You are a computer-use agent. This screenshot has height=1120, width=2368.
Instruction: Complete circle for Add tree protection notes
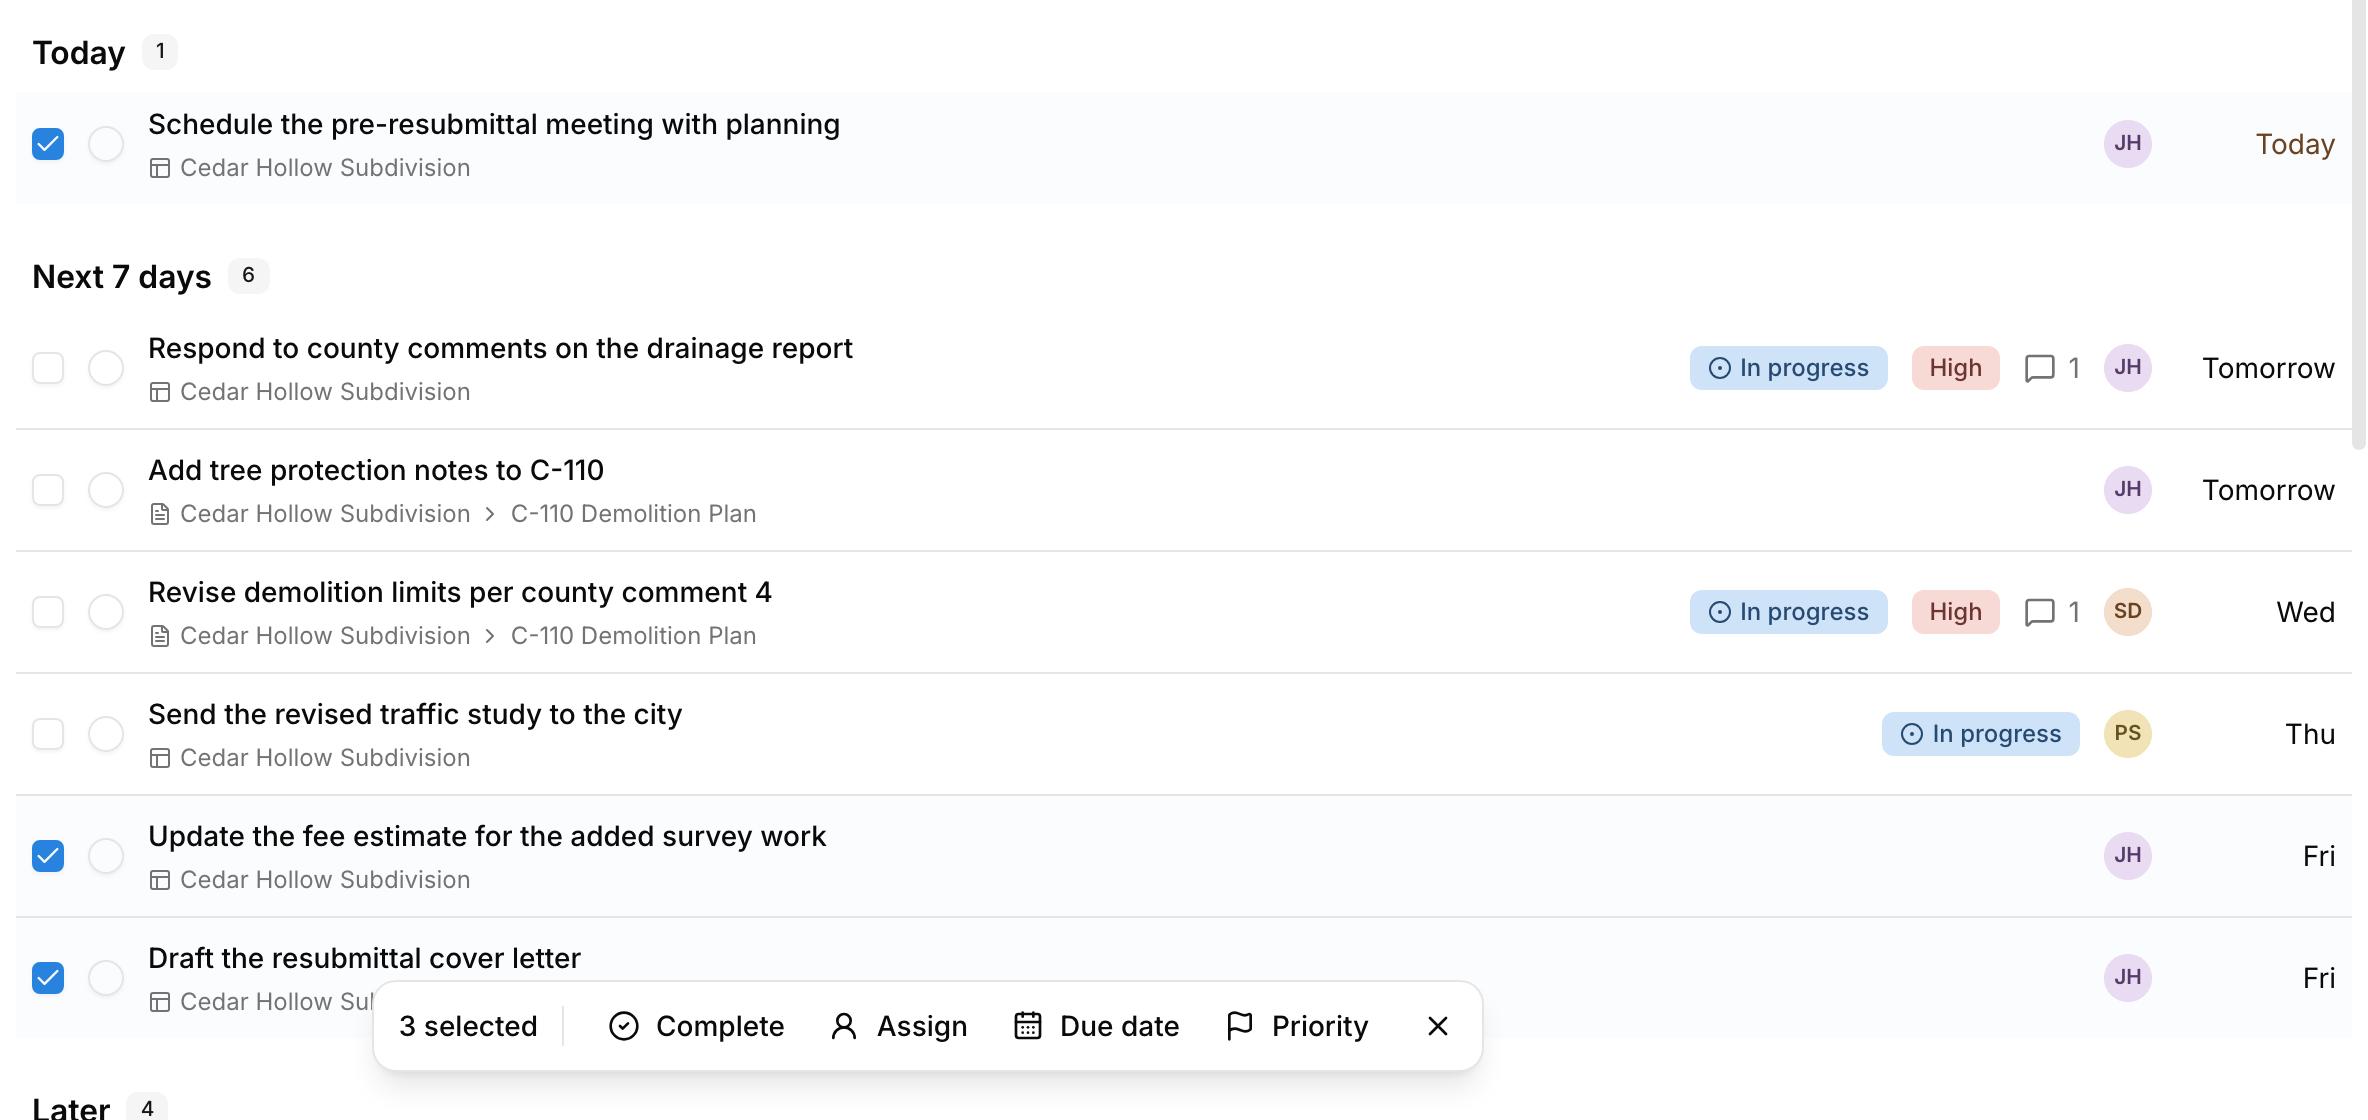(106, 490)
